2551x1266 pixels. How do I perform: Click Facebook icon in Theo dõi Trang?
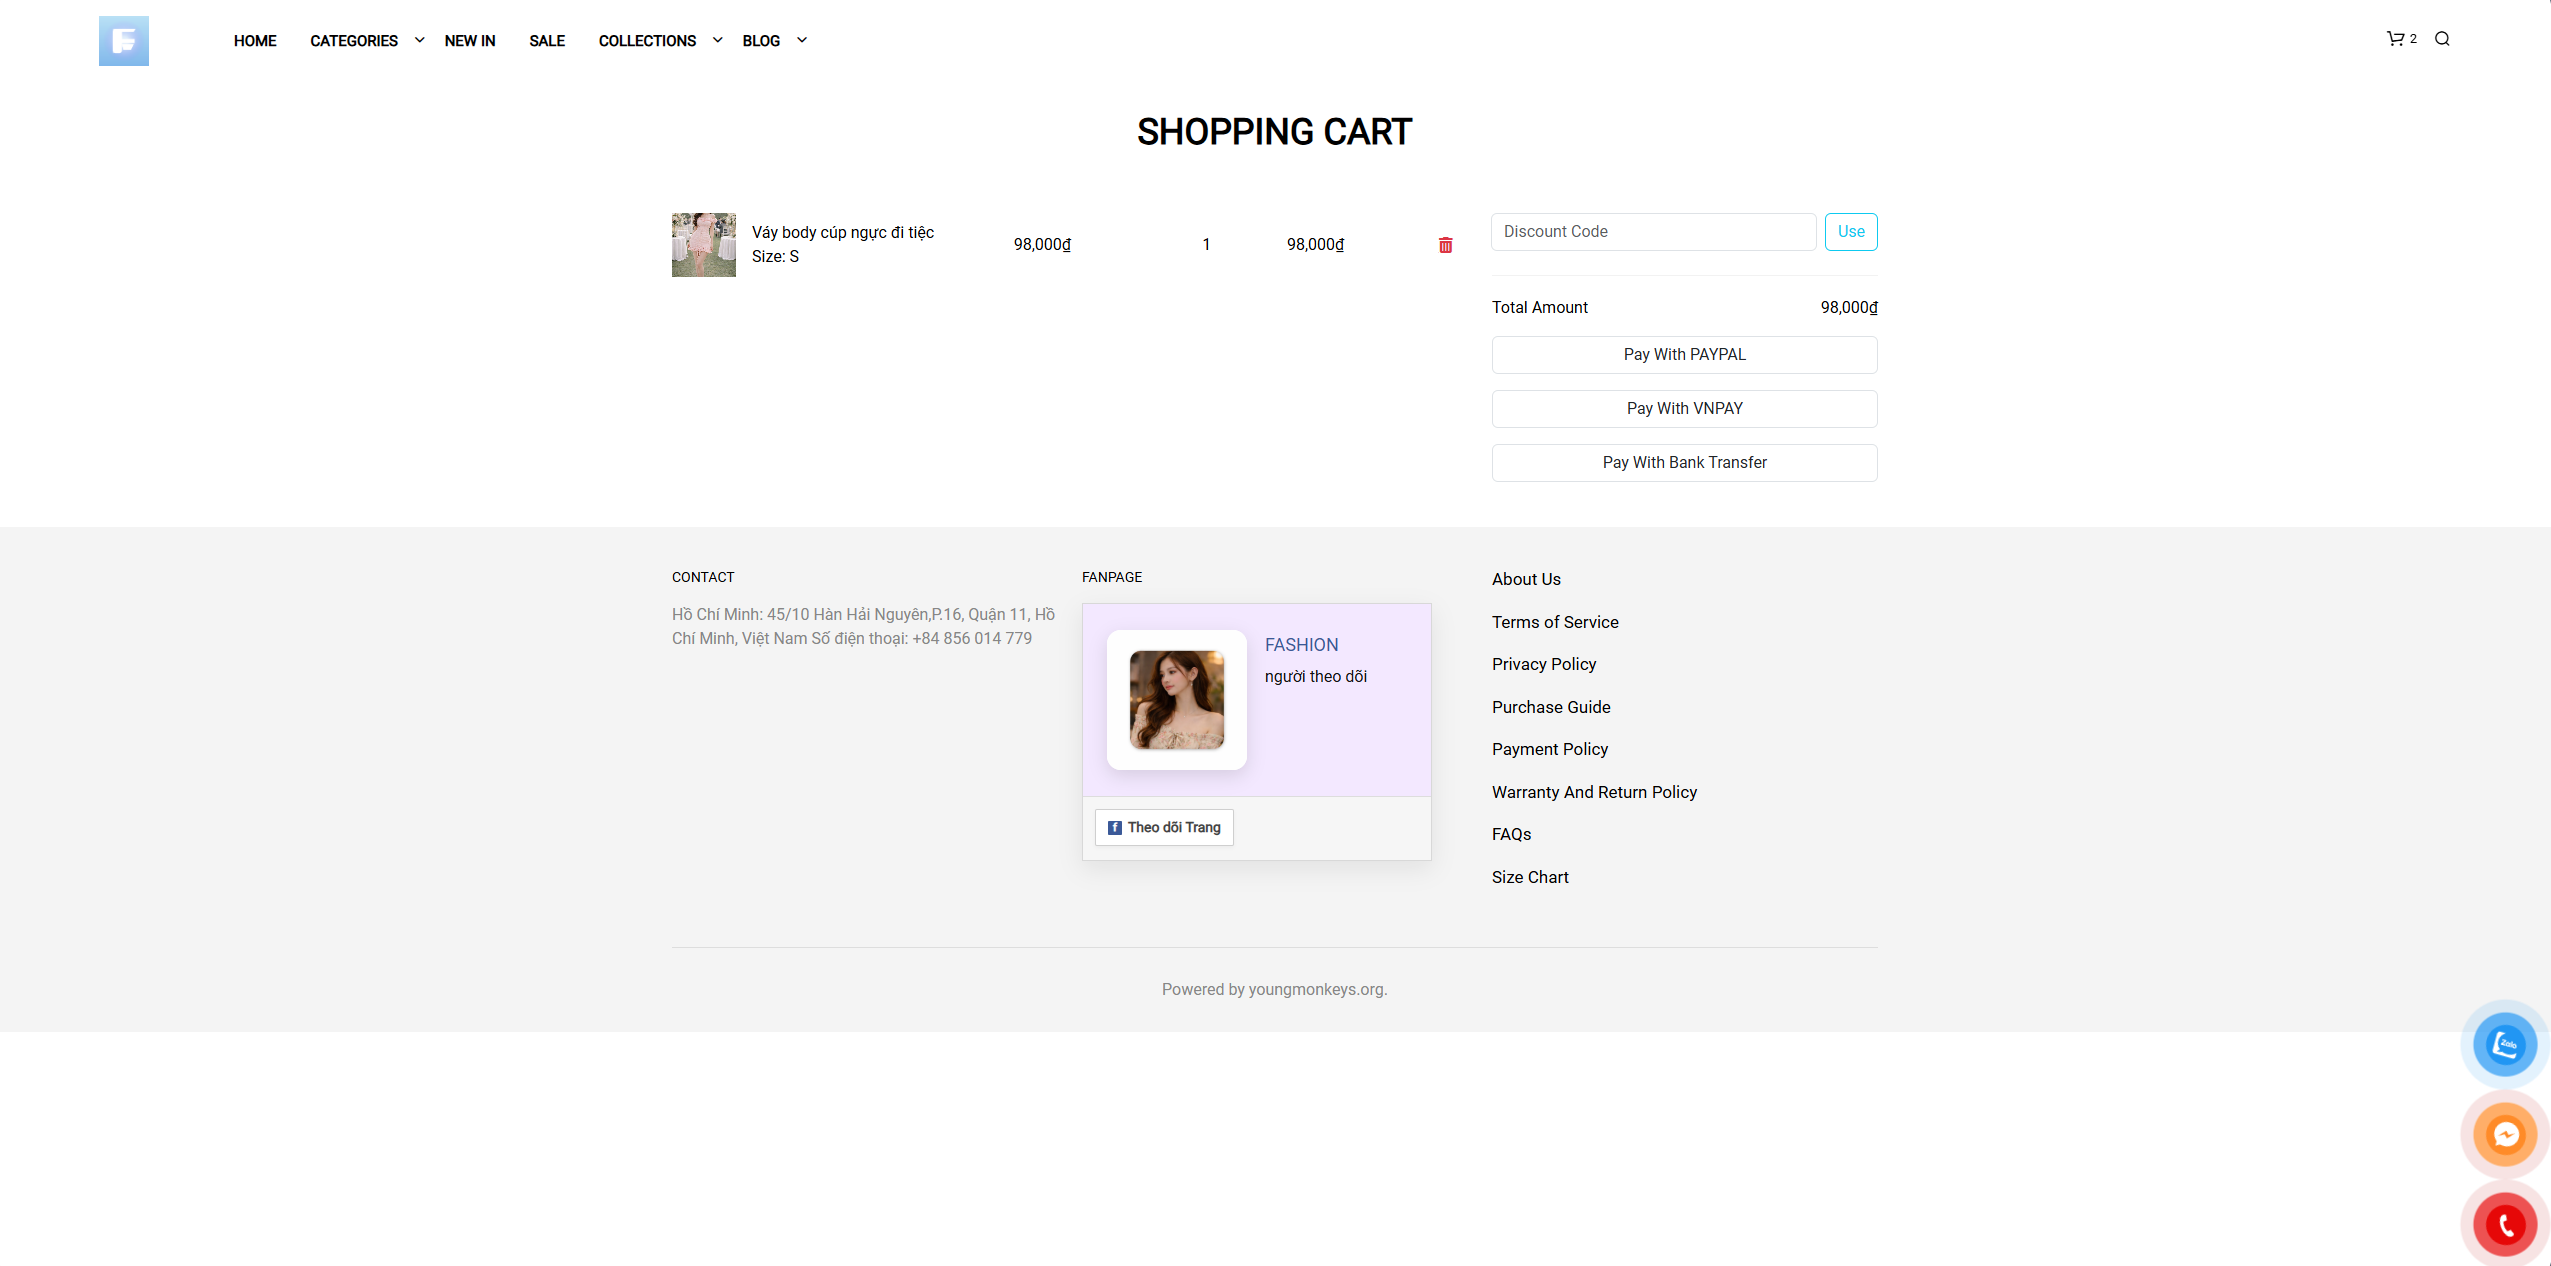[1114, 828]
